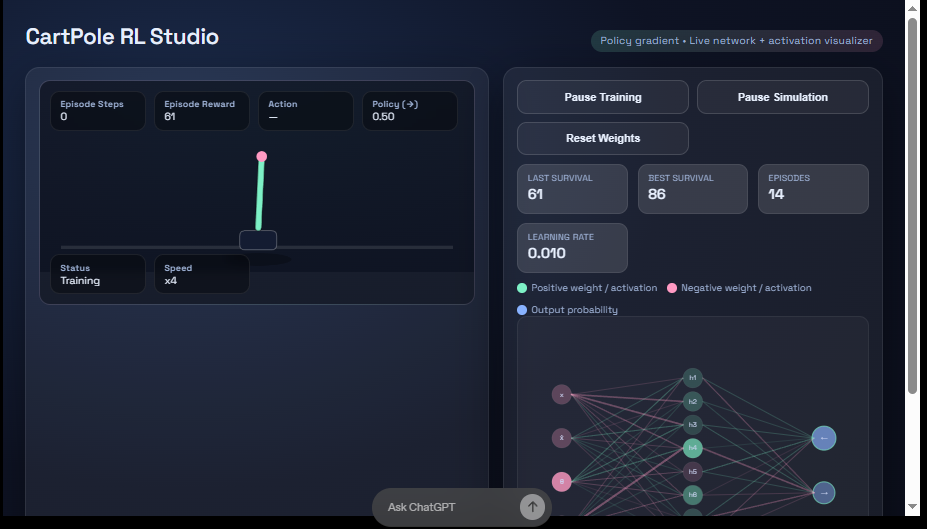The image size is (927, 529).
Task: Click the left-arrow output node
Action: 824,438
